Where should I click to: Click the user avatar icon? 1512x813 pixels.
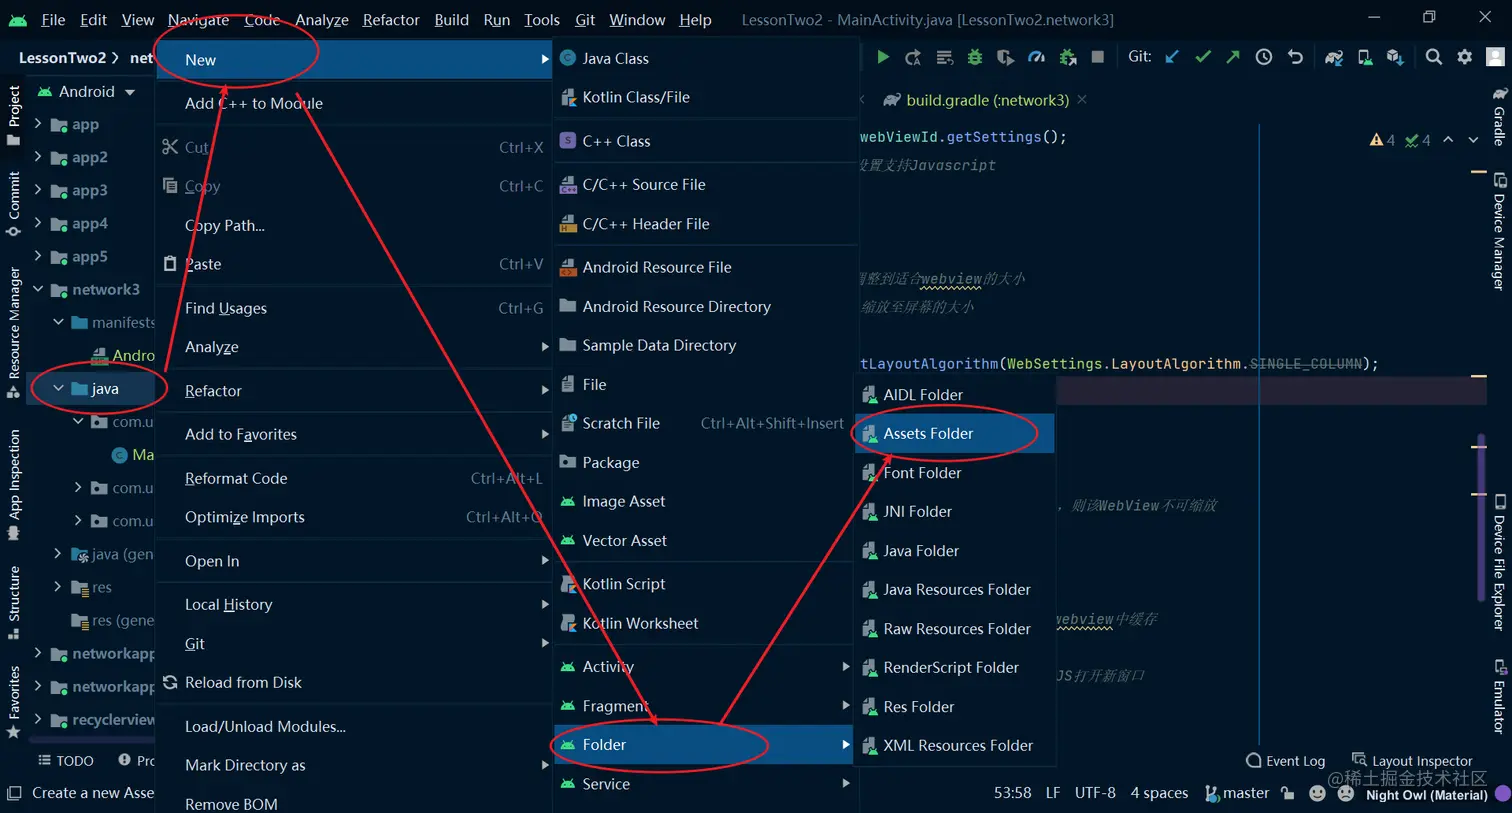(x=1496, y=57)
